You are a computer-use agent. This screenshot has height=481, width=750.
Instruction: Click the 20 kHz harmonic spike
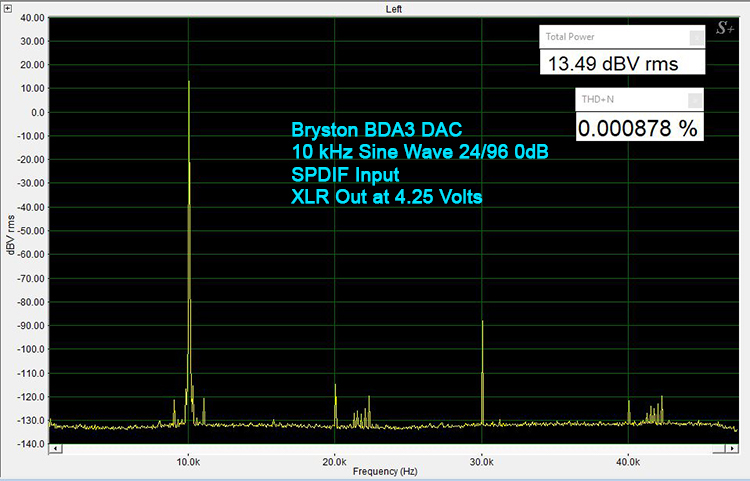(x=335, y=386)
